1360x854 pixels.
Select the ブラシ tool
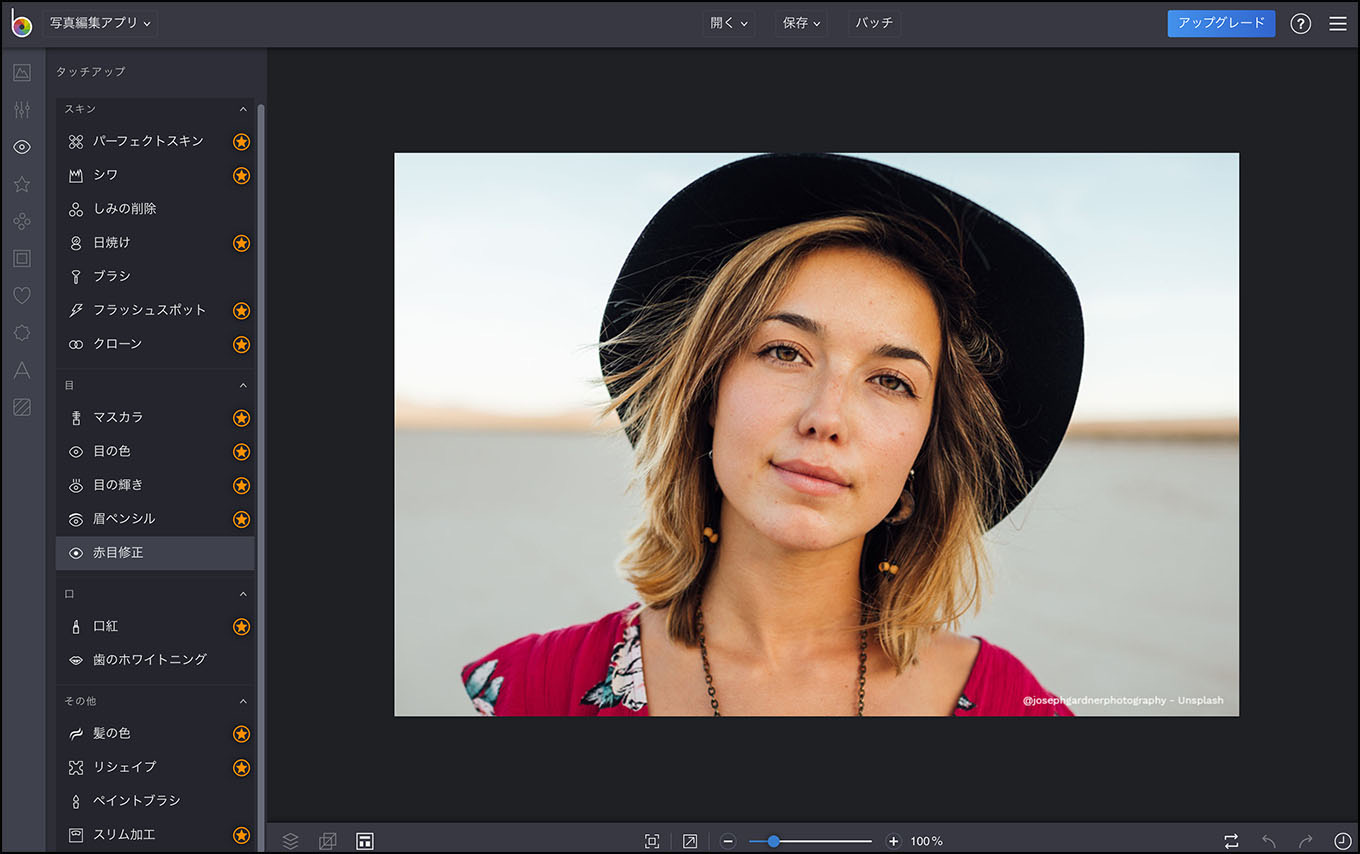(155, 276)
